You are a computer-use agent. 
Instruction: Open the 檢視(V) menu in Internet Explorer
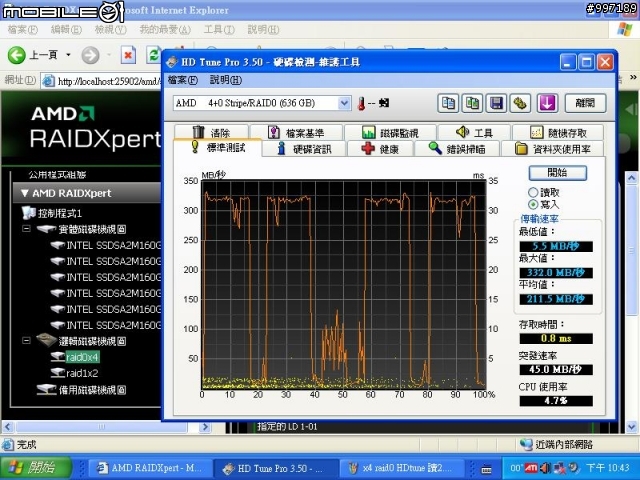click(x=110, y=29)
